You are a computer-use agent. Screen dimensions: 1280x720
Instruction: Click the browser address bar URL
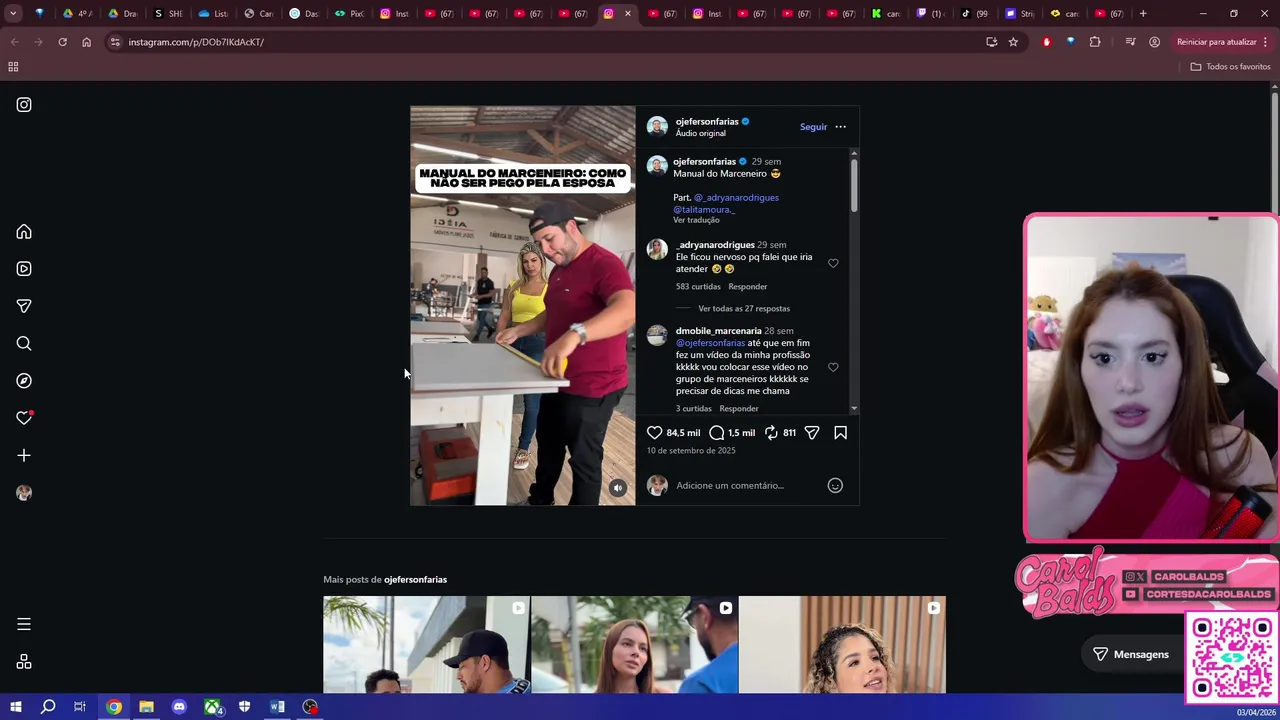click(x=196, y=42)
